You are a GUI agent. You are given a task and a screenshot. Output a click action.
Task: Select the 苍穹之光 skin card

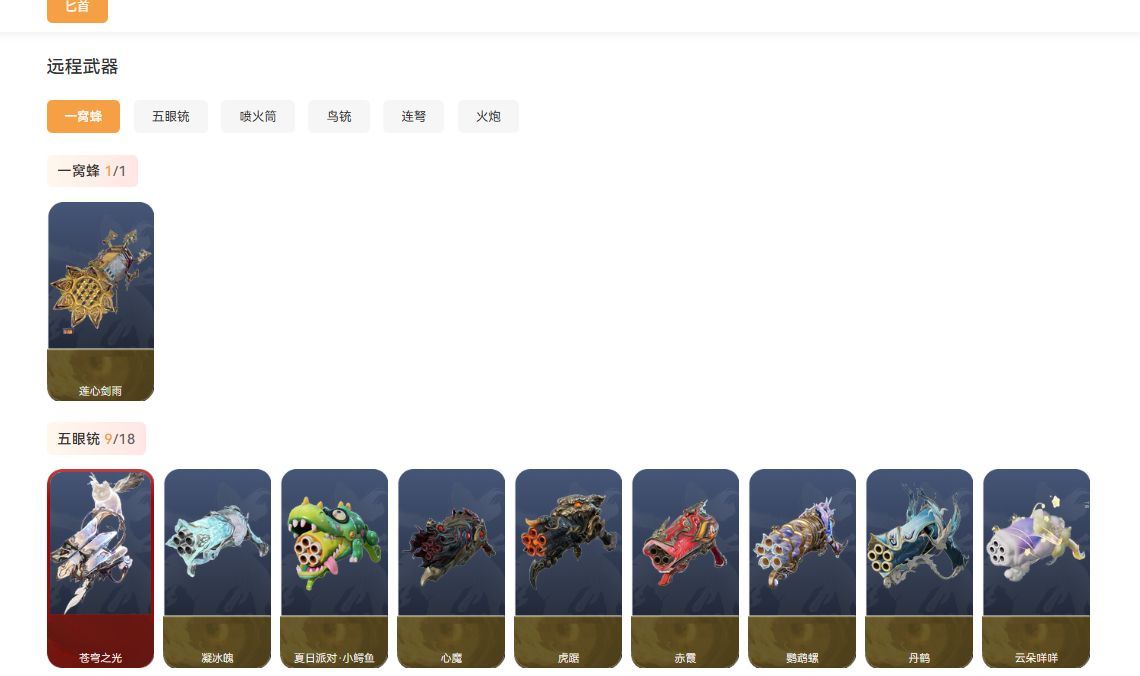[x=100, y=568]
